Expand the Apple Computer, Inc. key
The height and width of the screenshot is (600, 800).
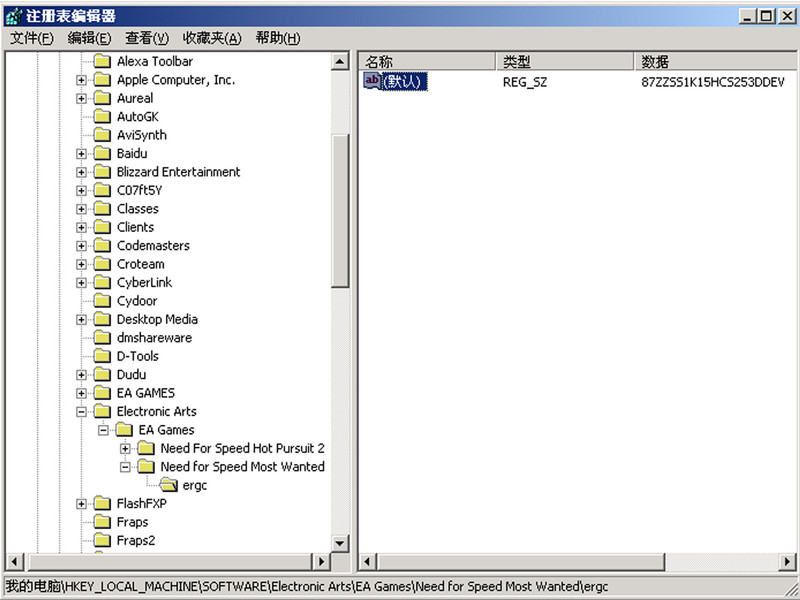coord(81,80)
